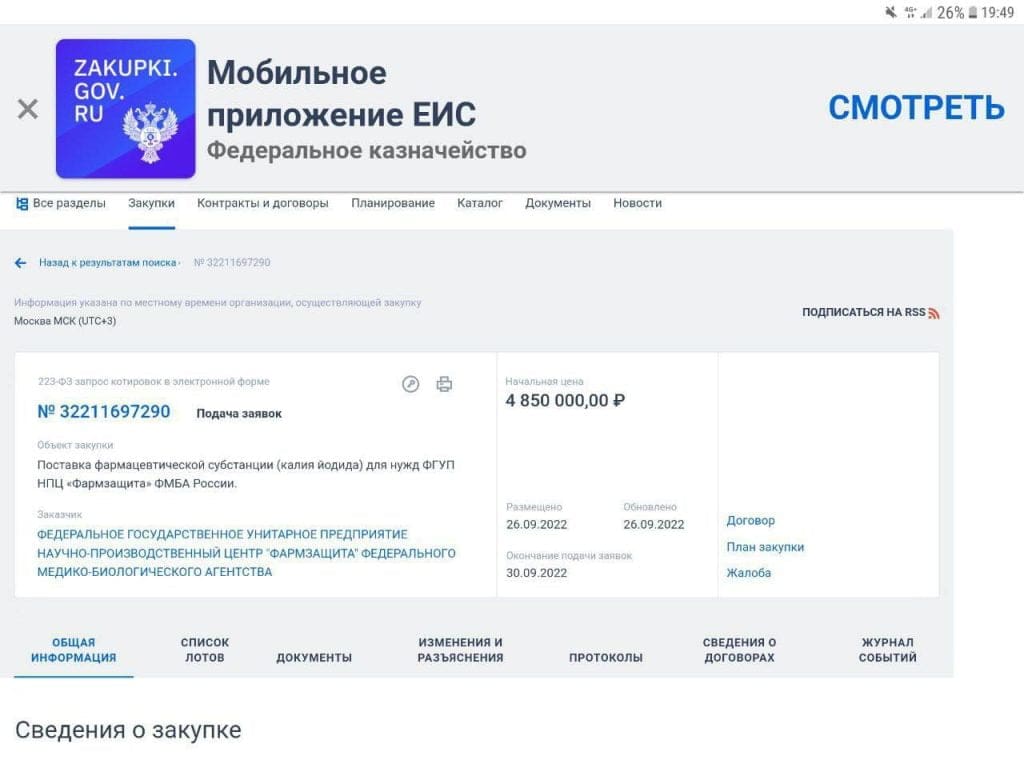Switch to the 'Документы' tab below card
1024x768 pixels.
314,657
